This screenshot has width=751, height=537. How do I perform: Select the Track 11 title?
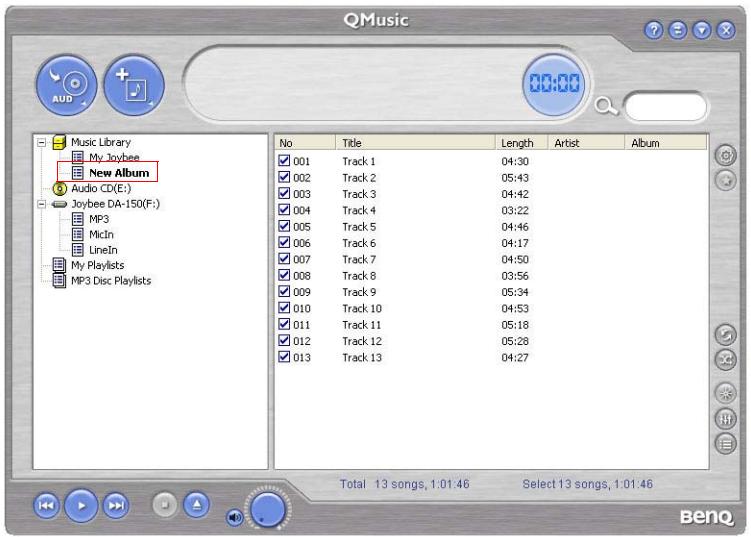362,325
